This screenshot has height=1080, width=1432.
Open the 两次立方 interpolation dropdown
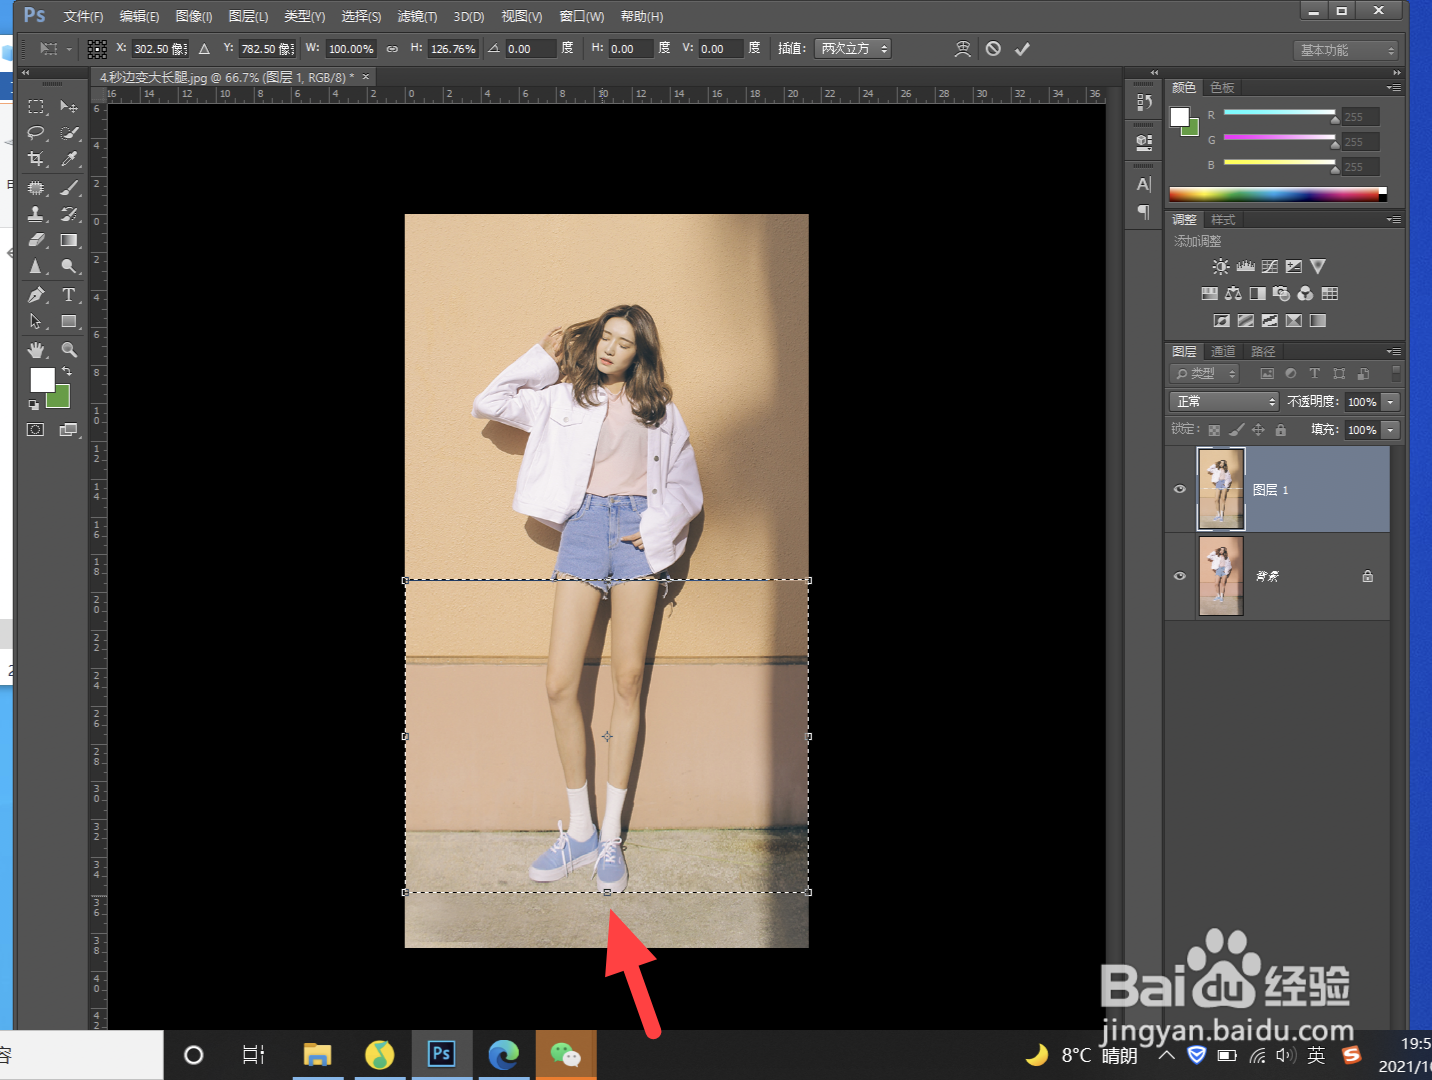pos(853,49)
